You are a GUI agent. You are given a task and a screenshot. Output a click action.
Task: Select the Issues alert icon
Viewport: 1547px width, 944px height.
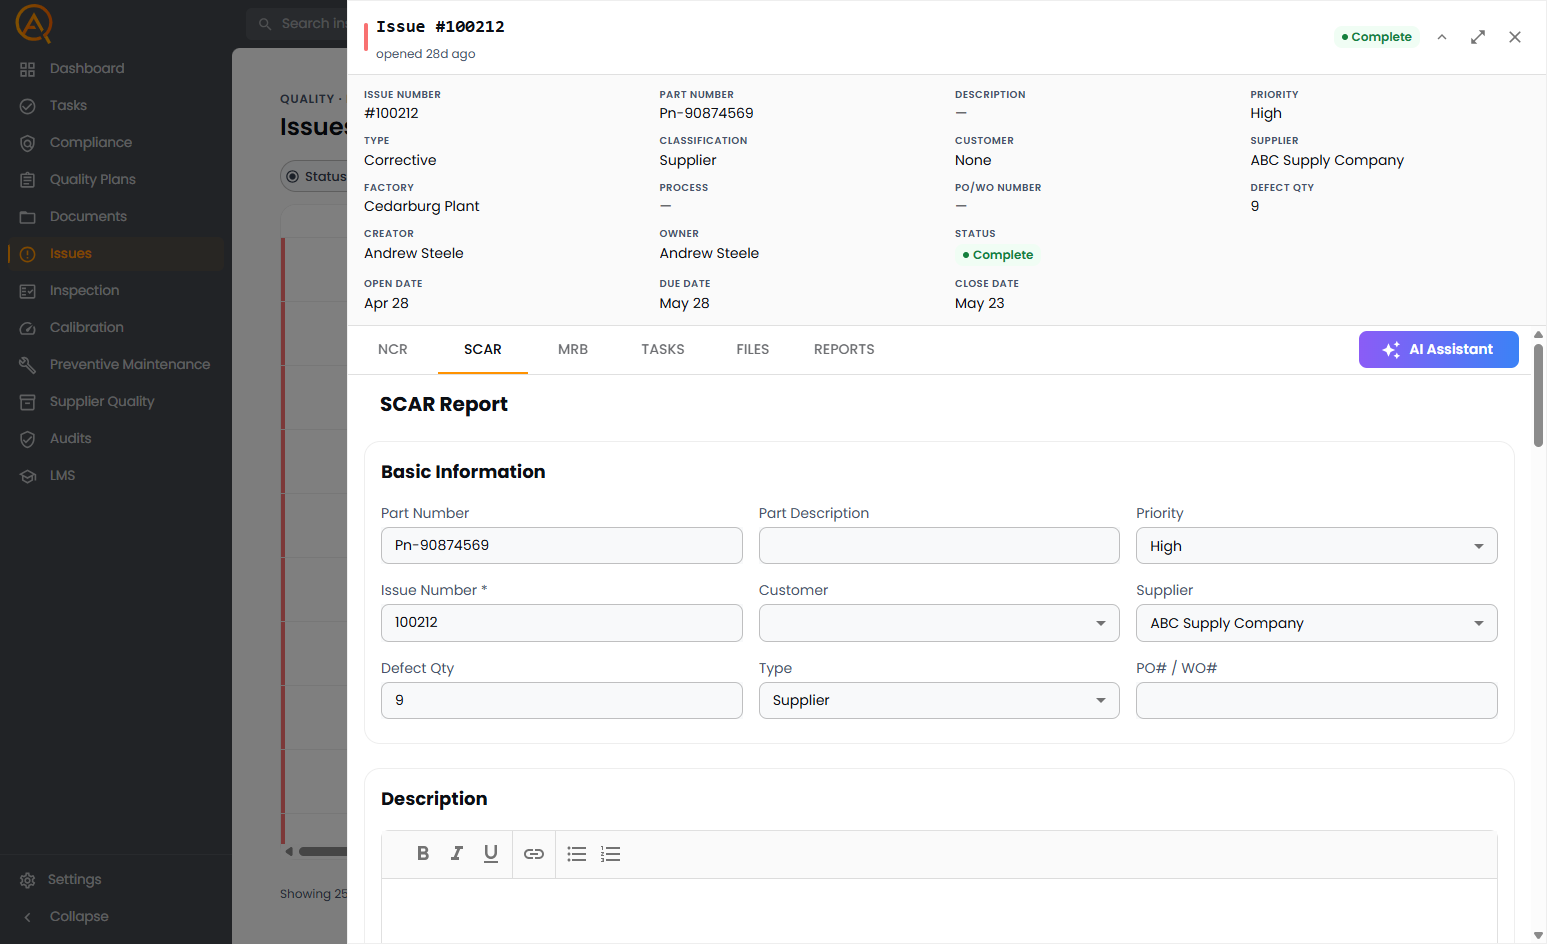[28, 254]
